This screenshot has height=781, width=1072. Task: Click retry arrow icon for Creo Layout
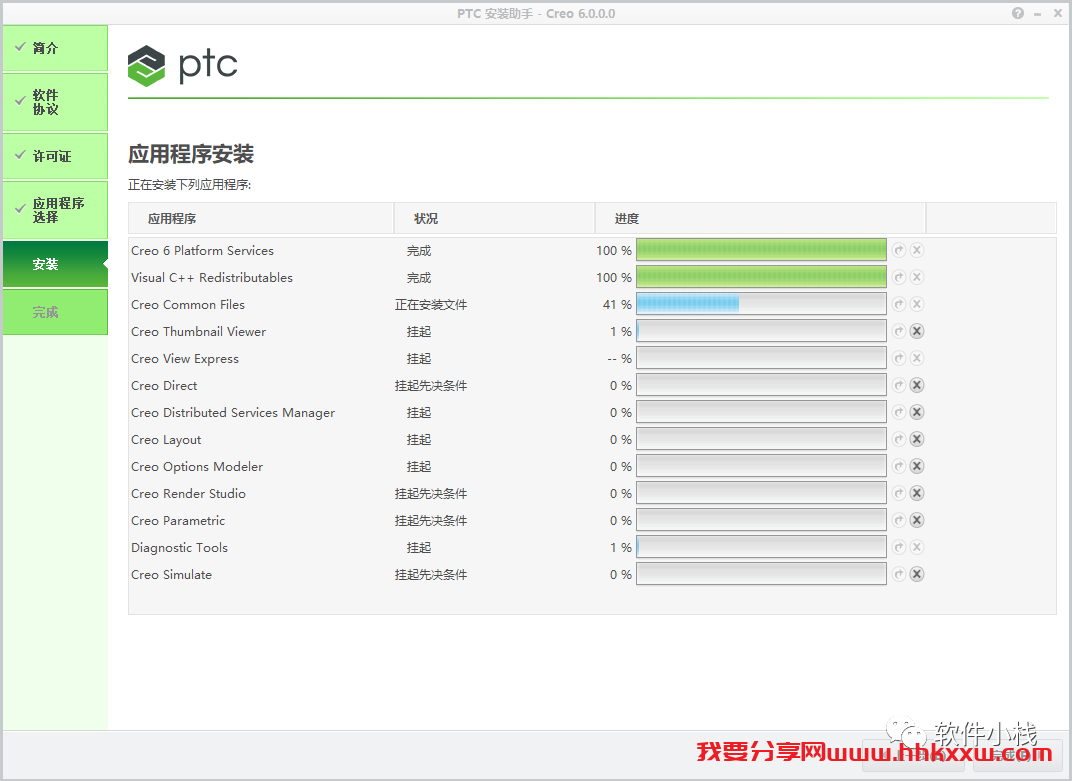point(899,439)
